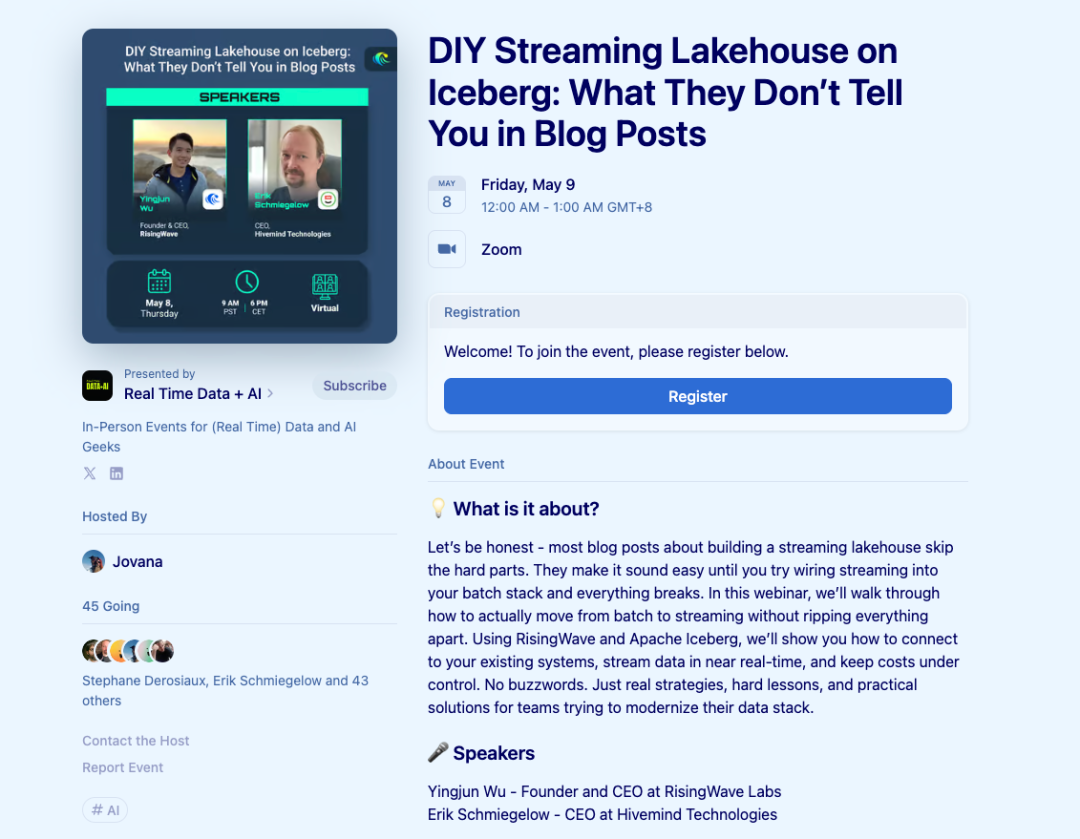Click the Virtual icon in event banner
The width and height of the screenshot is (1080, 839).
324,287
